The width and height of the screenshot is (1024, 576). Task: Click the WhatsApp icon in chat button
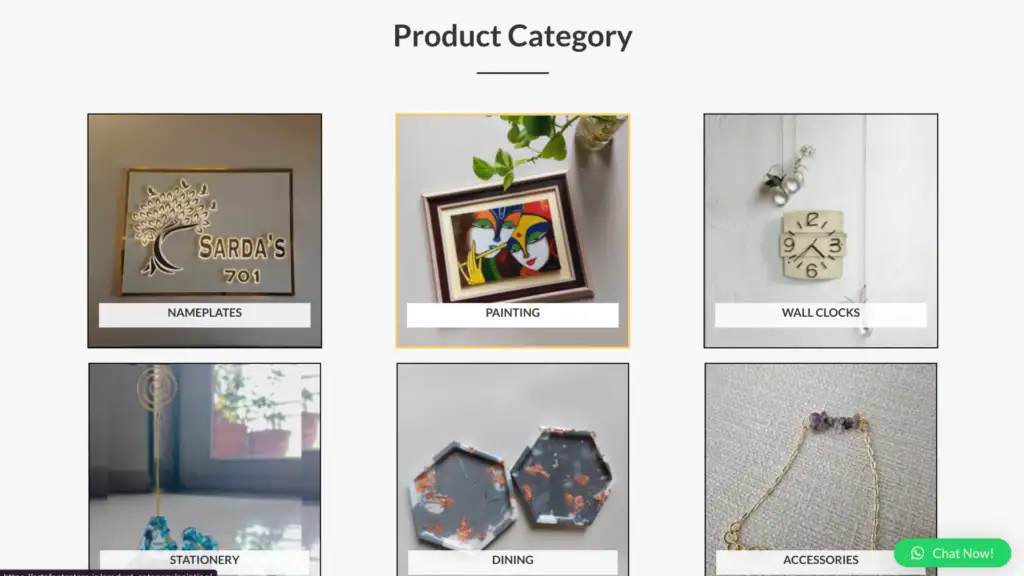tap(917, 553)
